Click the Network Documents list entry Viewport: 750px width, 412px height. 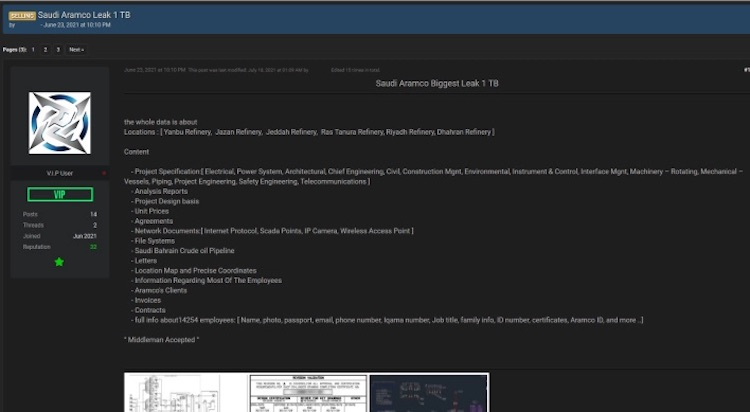(272, 231)
